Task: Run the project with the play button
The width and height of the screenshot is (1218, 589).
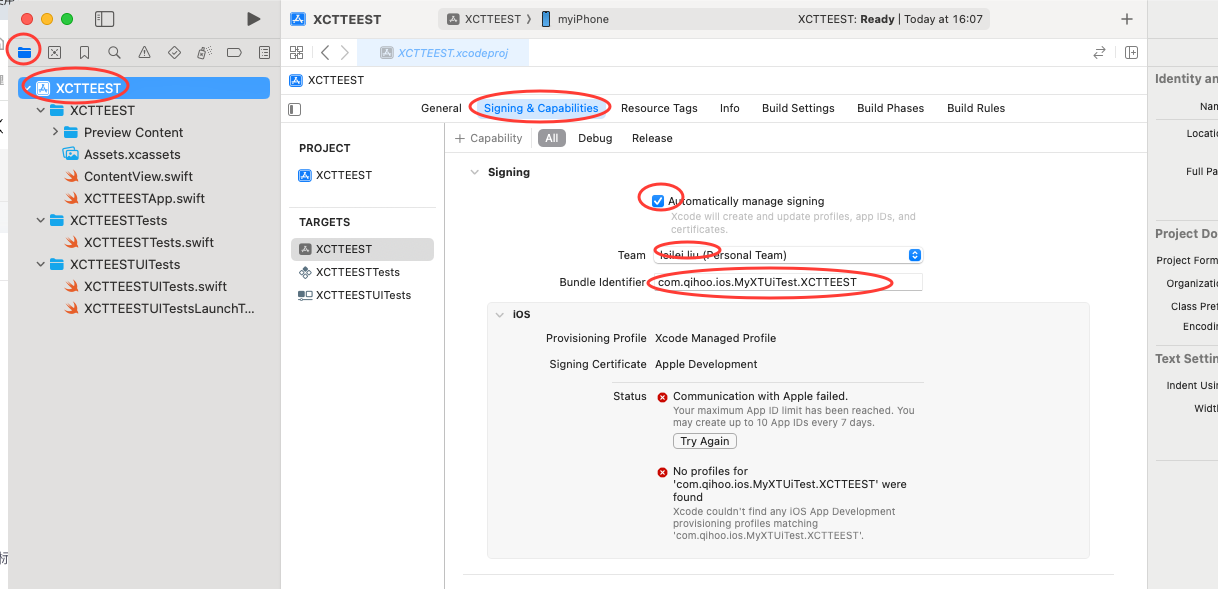Action: coord(253,19)
